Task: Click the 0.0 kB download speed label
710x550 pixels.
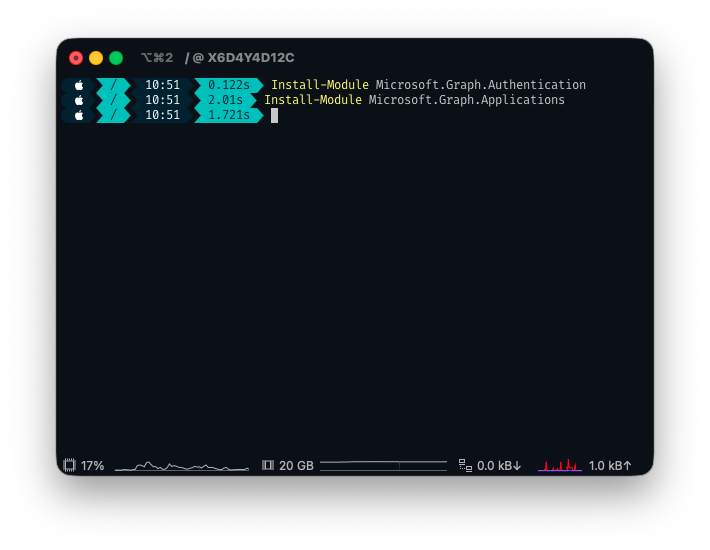Action: pos(499,465)
